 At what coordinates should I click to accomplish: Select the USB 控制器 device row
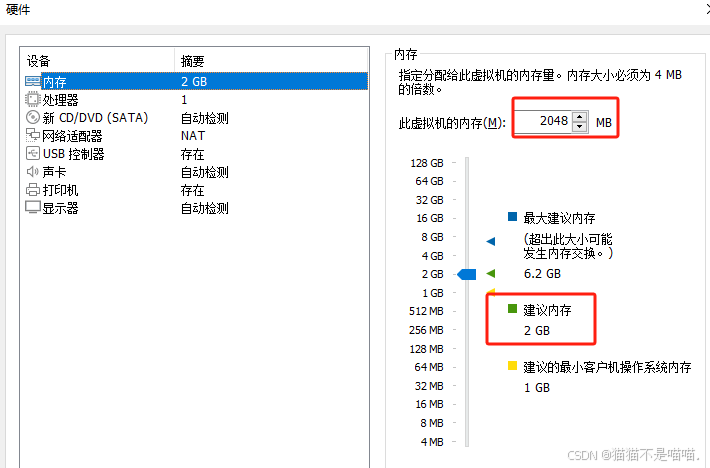(196, 154)
